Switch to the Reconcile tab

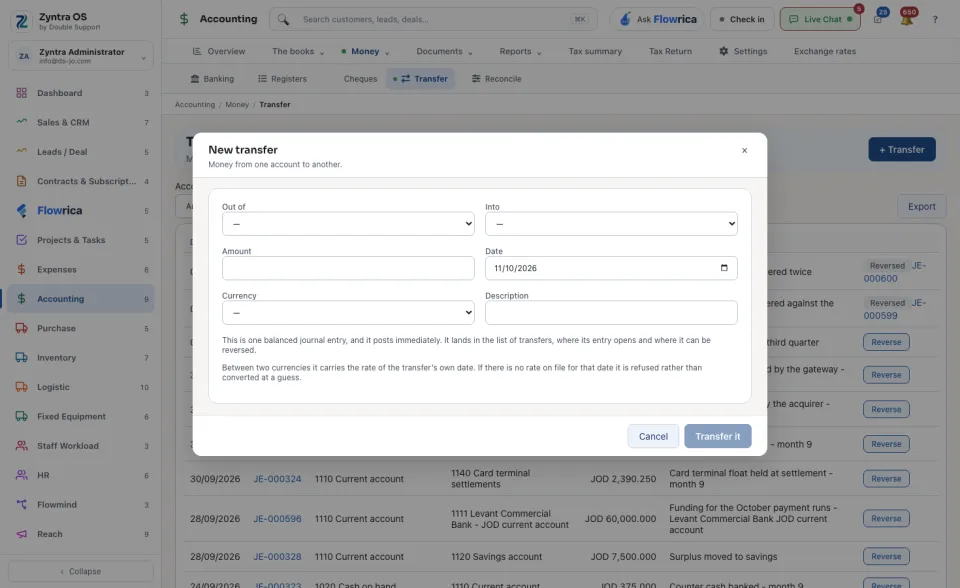(x=497, y=79)
